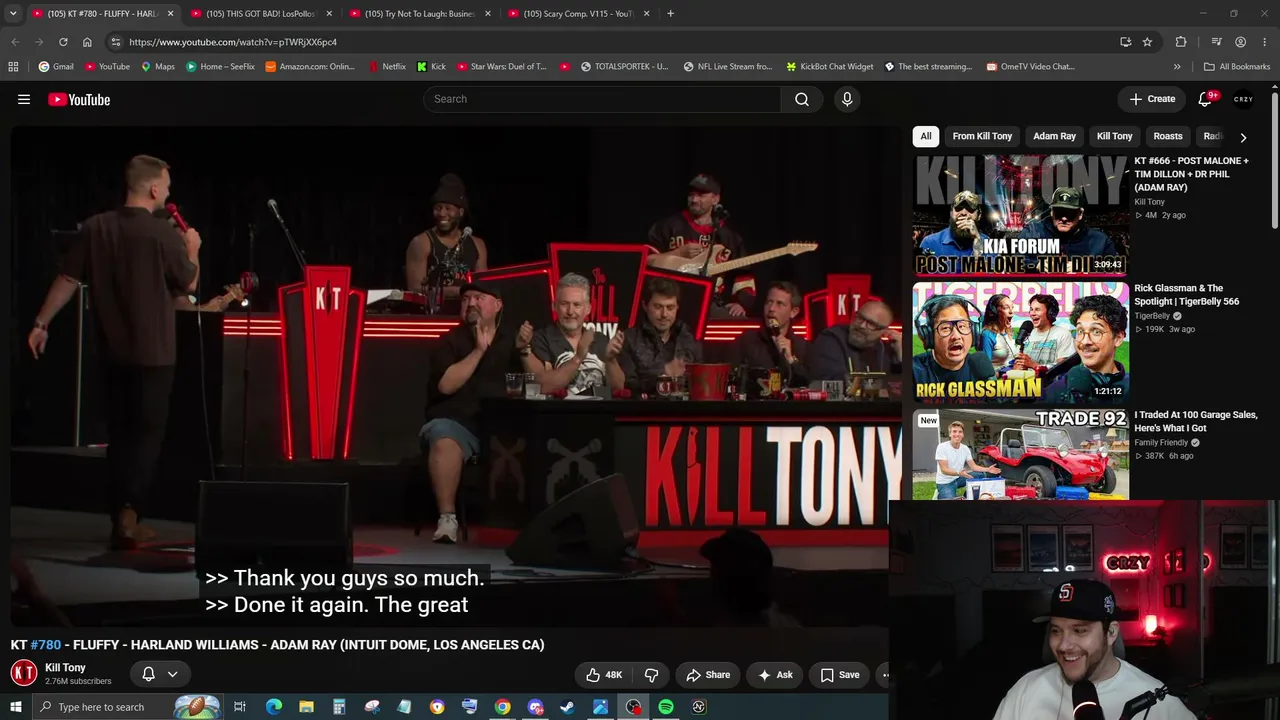Select the All filter chip
This screenshot has height=720, width=1280.
(x=926, y=136)
